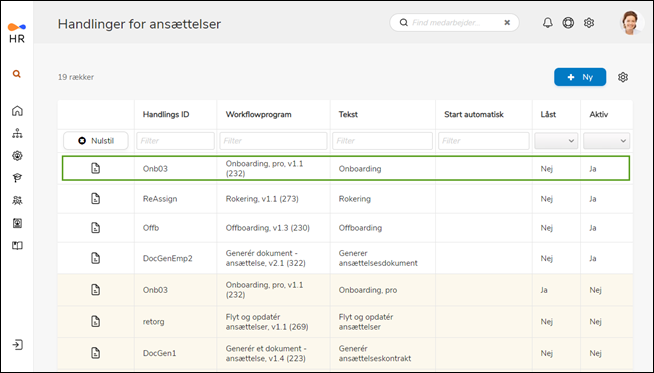Open the help lifebuoy icon
Screen dimensions: 654x373
pos(568,23)
